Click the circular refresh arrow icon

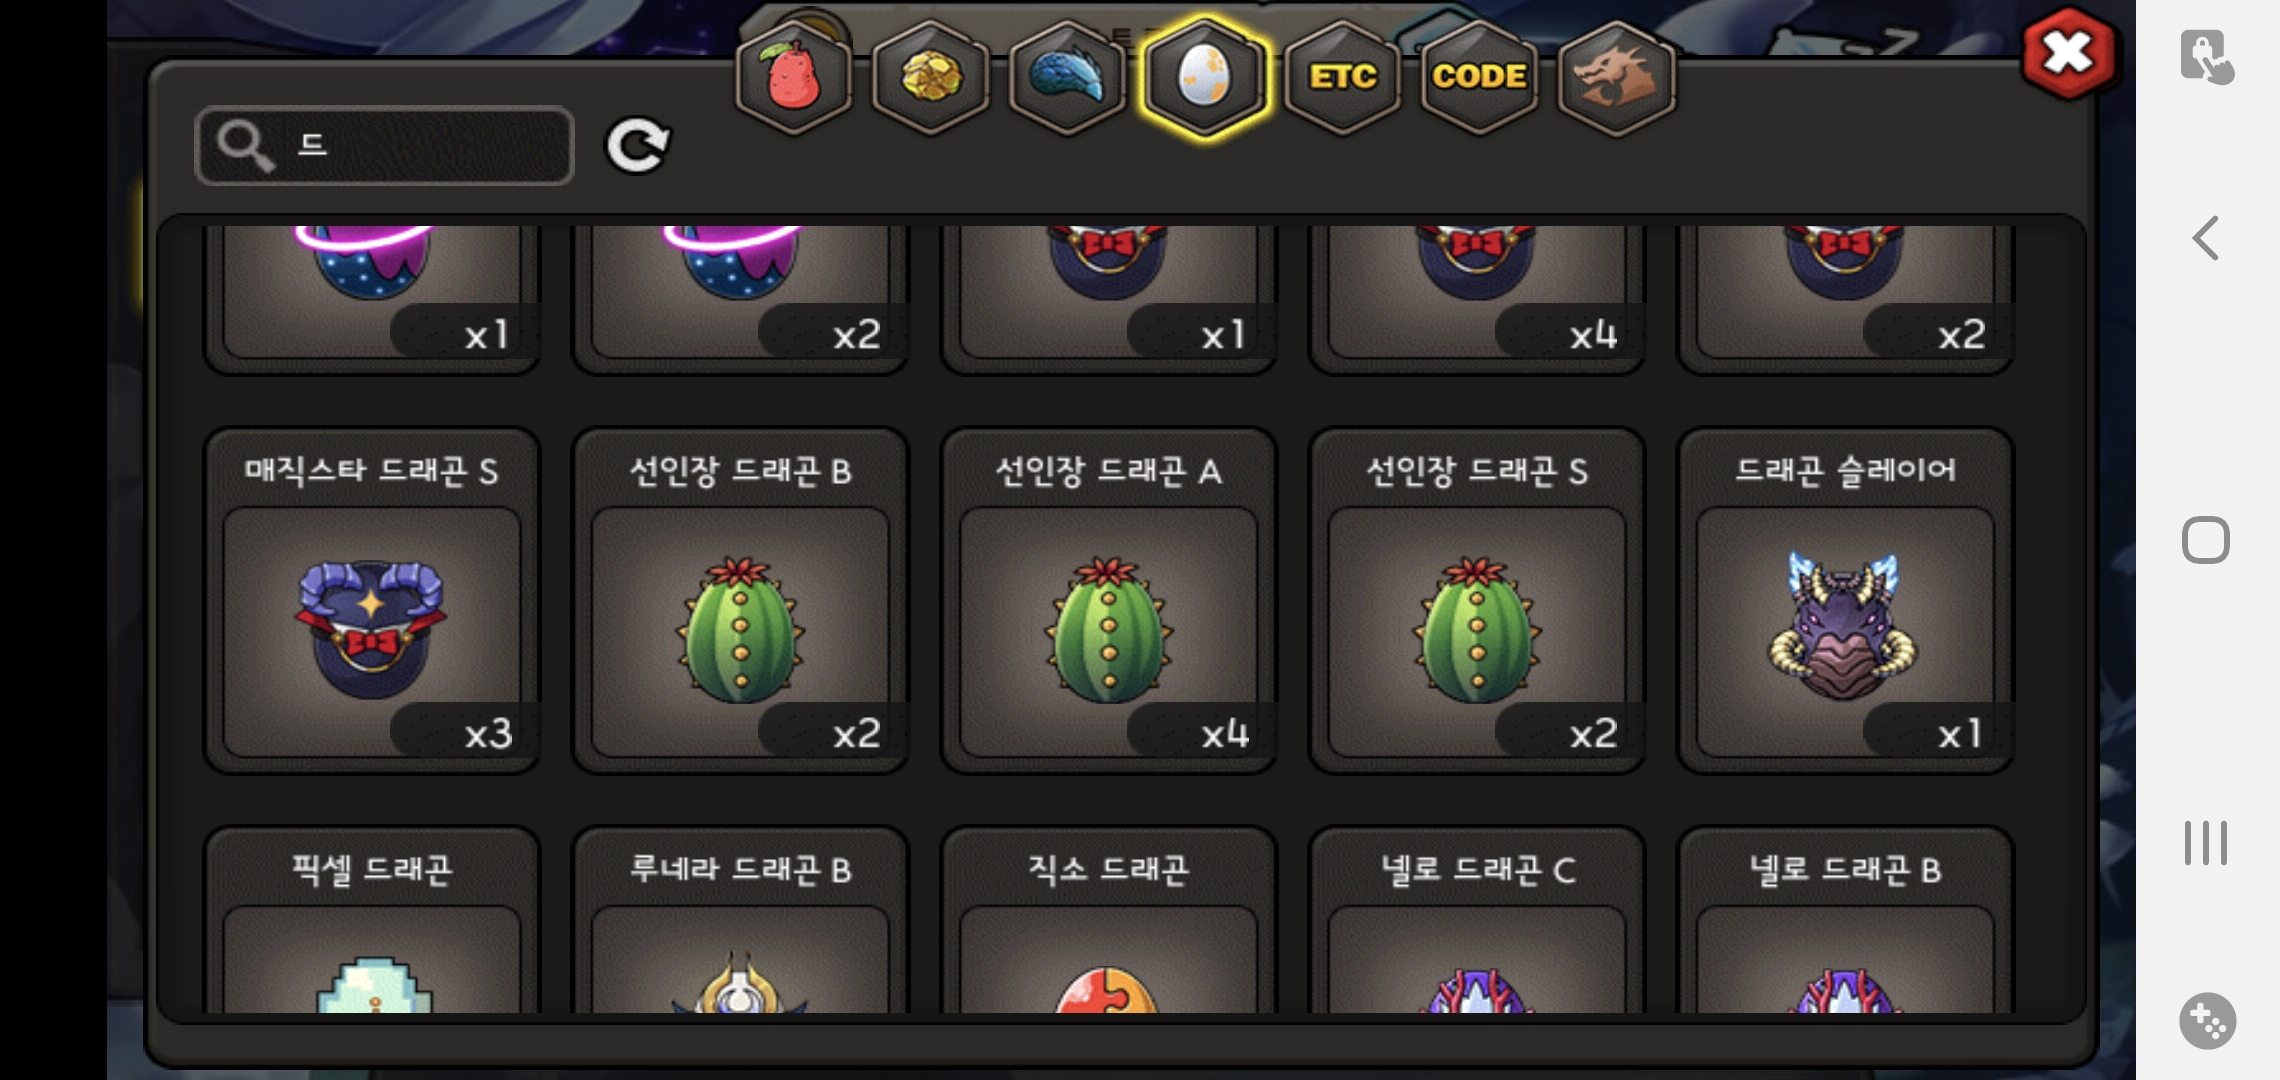click(x=638, y=146)
